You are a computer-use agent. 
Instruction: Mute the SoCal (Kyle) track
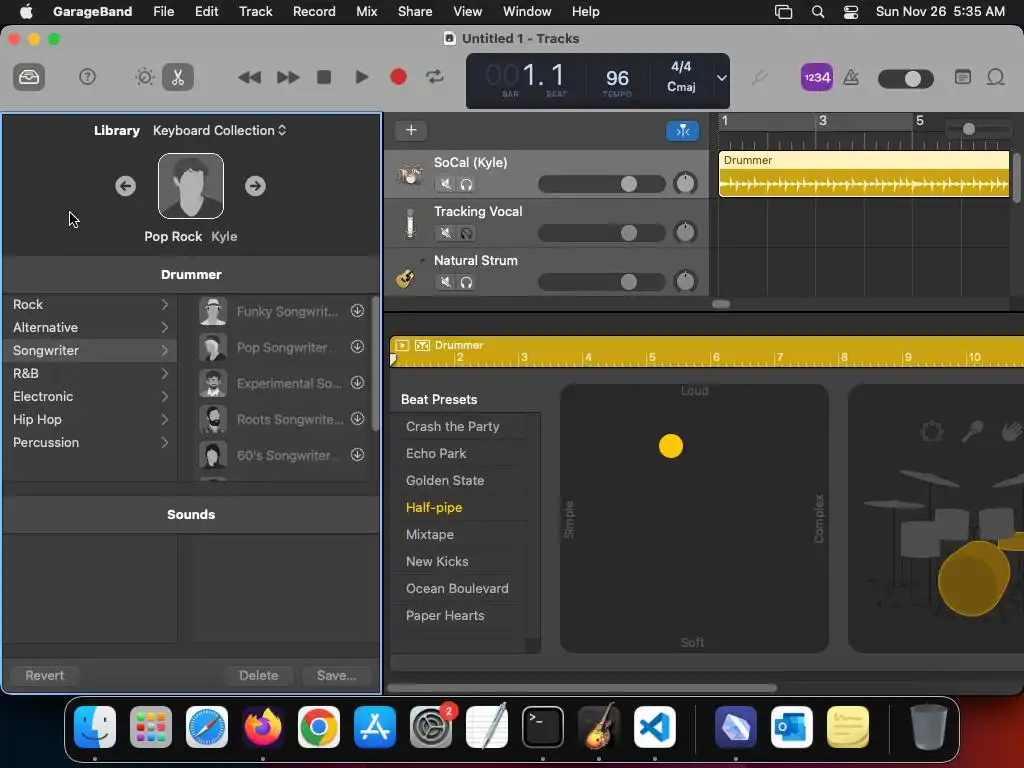click(x=445, y=184)
